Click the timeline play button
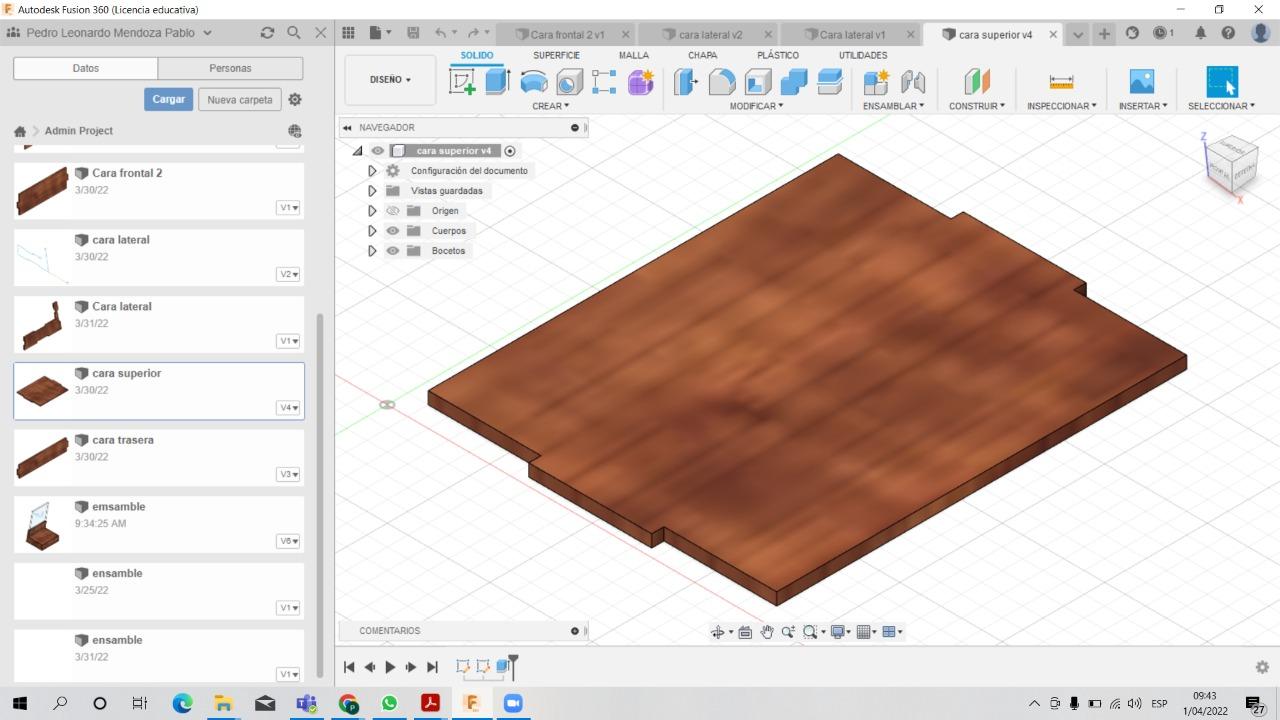 (x=390, y=667)
